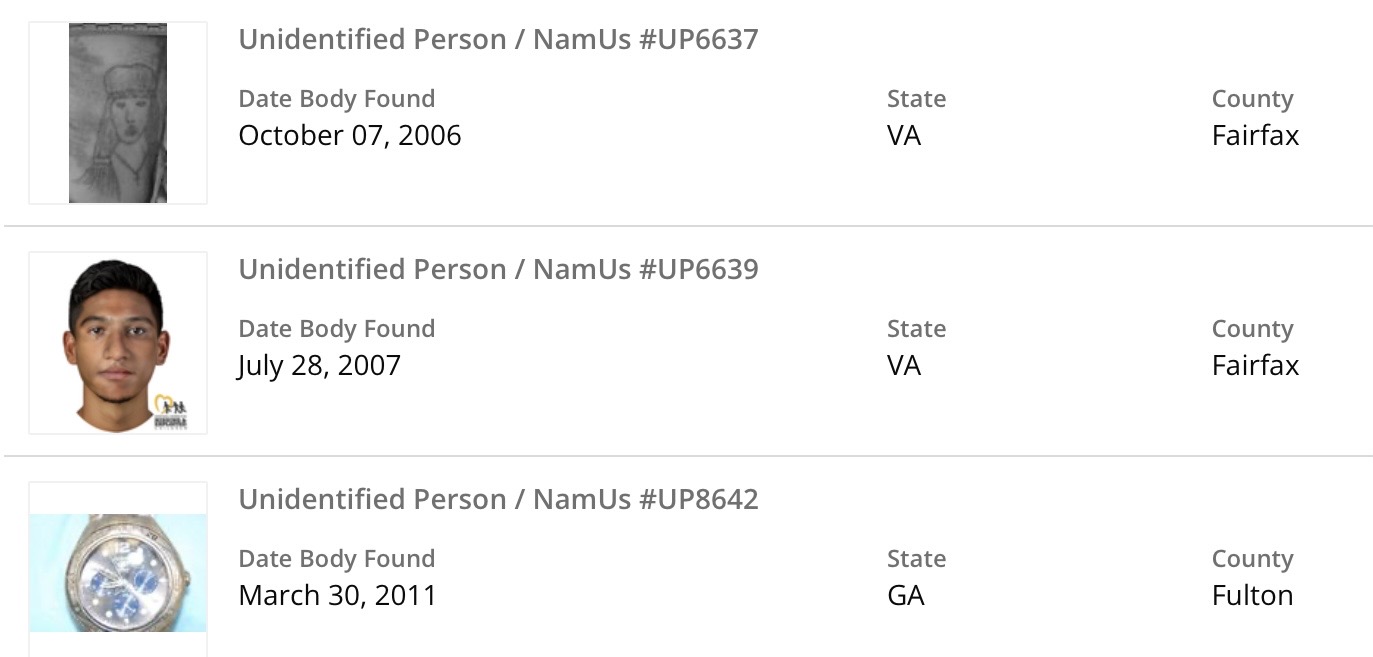This screenshot has width=1373, height=657.
Task: Open the Unidentified Person NamUs #UP6639 case
Action: 498,270
